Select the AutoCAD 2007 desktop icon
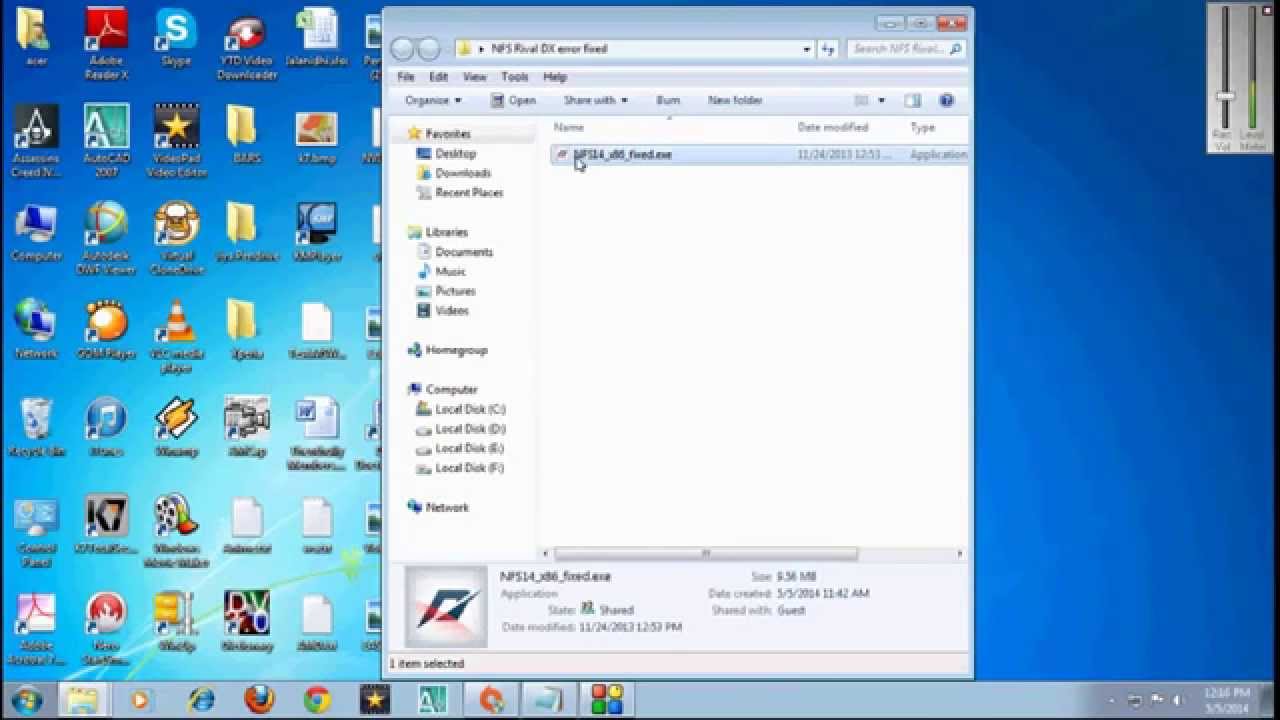Image resolution: width=1280 pixels, height=720 pixels. click(106, 140)
